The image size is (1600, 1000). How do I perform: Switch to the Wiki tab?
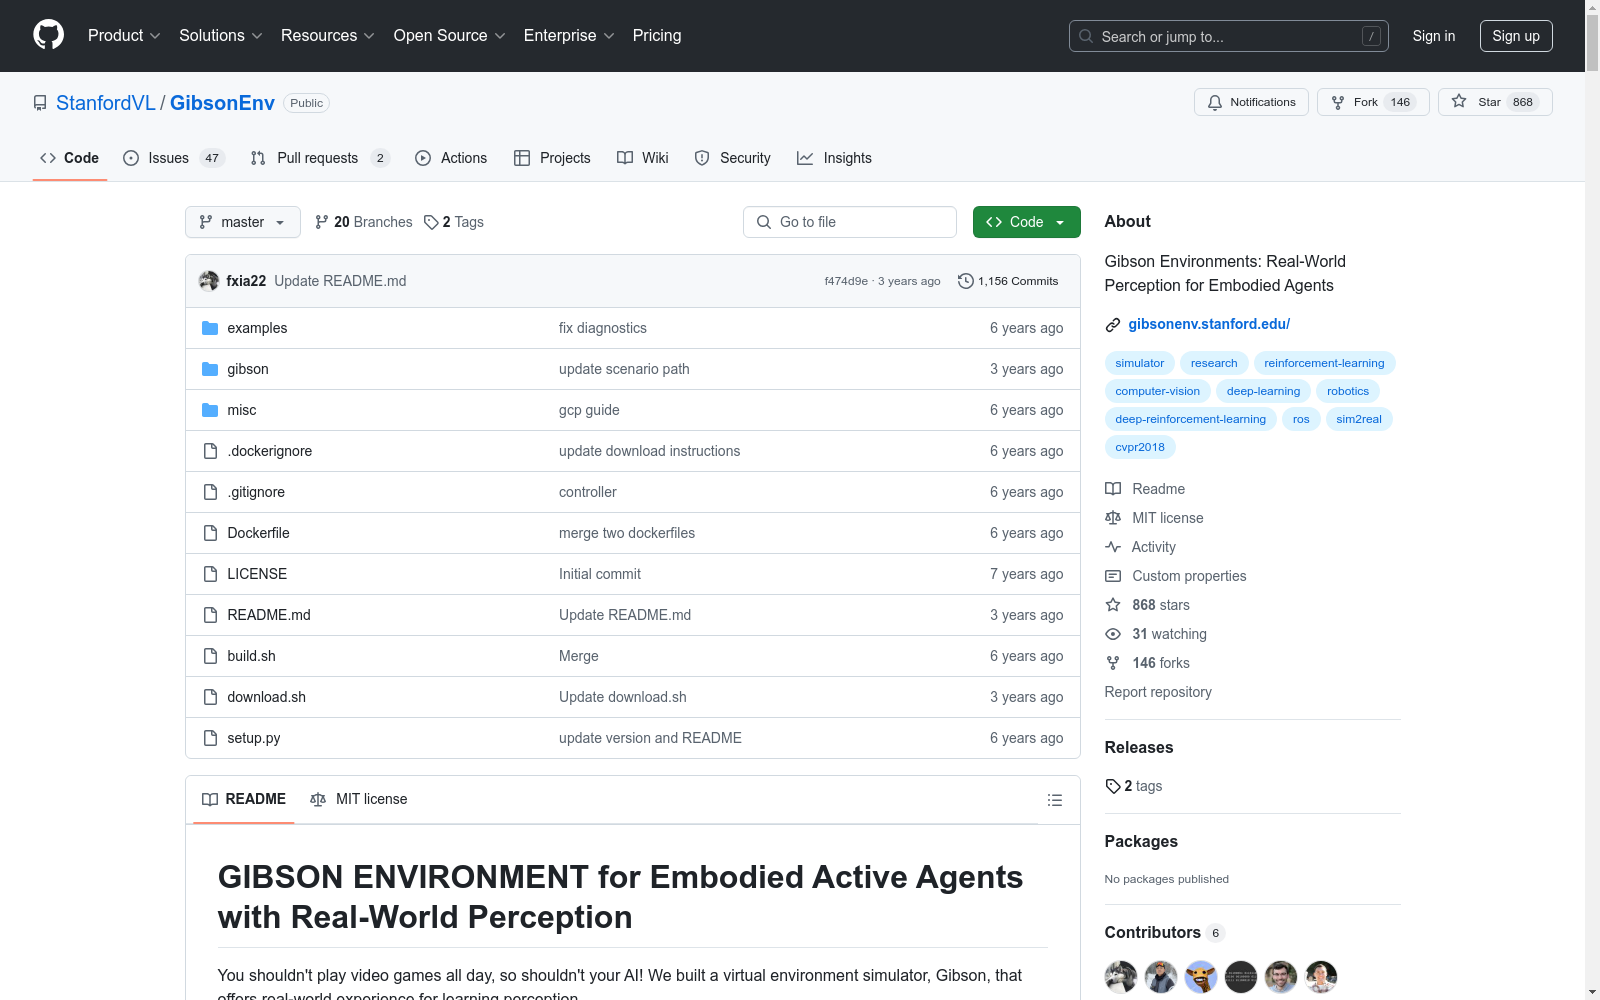pos(643,158)
